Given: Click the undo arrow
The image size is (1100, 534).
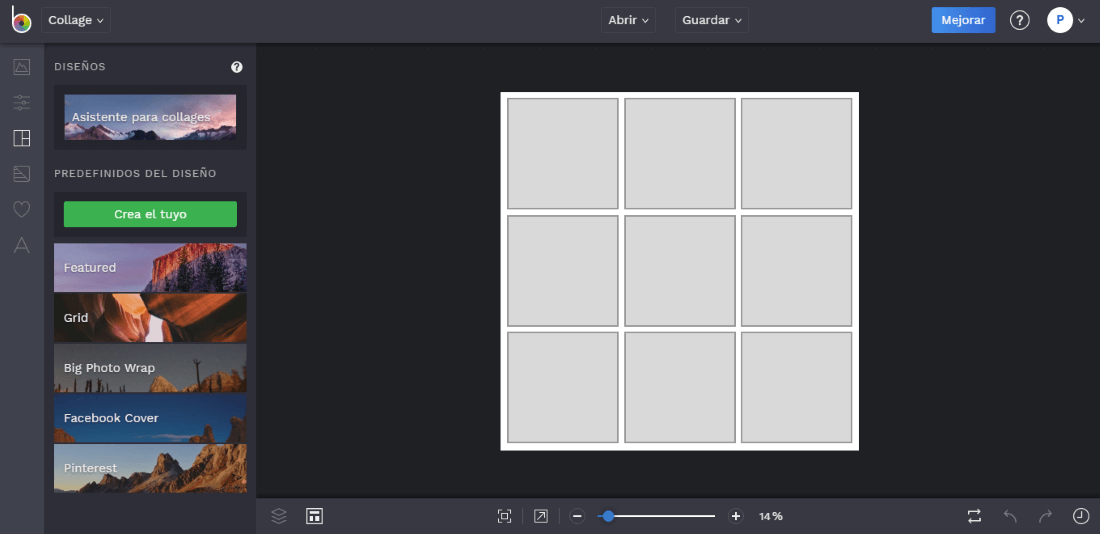Looking at the screenshot, I should coord(1010,516).
